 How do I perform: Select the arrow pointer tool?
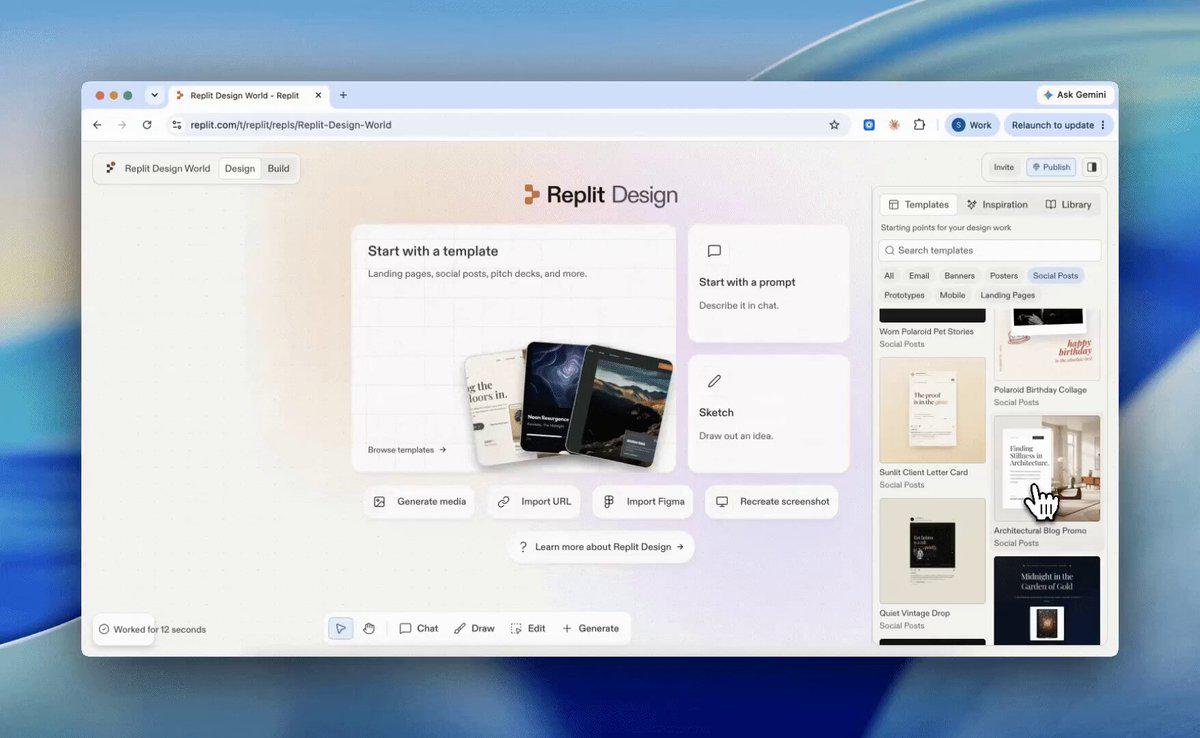click(341, 628)
